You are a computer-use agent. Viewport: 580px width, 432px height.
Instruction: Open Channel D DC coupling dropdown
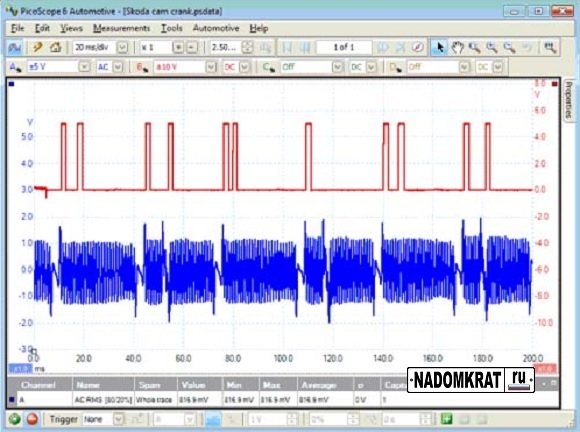click(498, 67)
